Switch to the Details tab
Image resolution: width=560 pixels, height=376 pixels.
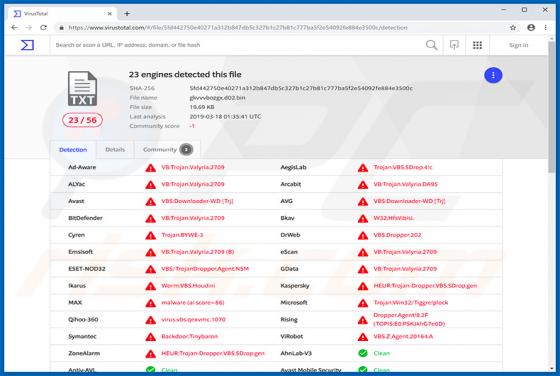click(x=115, y=150)
